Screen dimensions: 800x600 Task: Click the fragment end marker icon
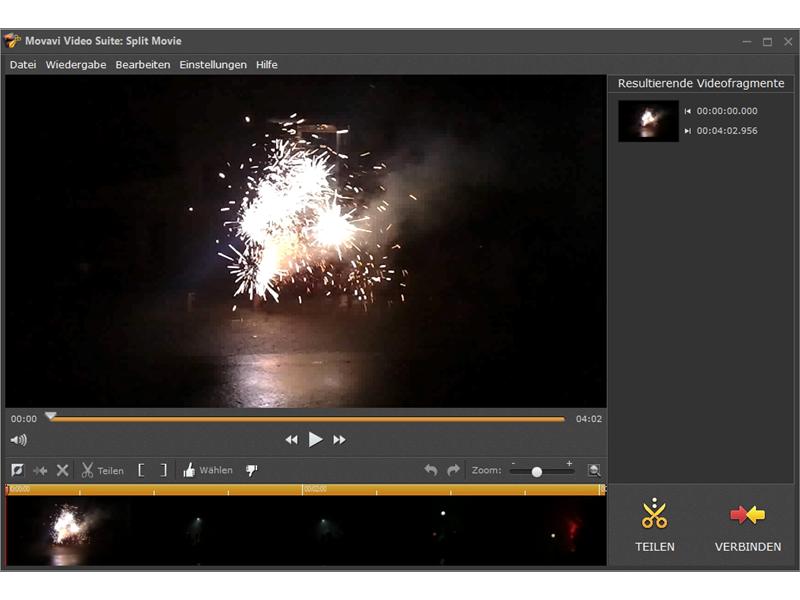click(x=688, y=131)
